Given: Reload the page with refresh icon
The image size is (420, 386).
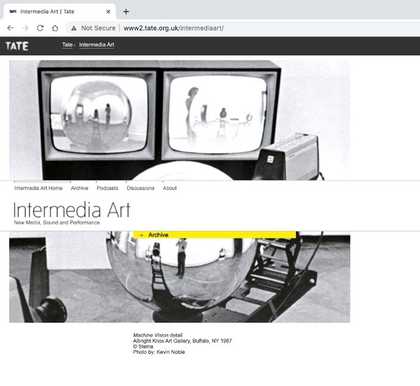Looking at the screenshot, I should [40, 28].
